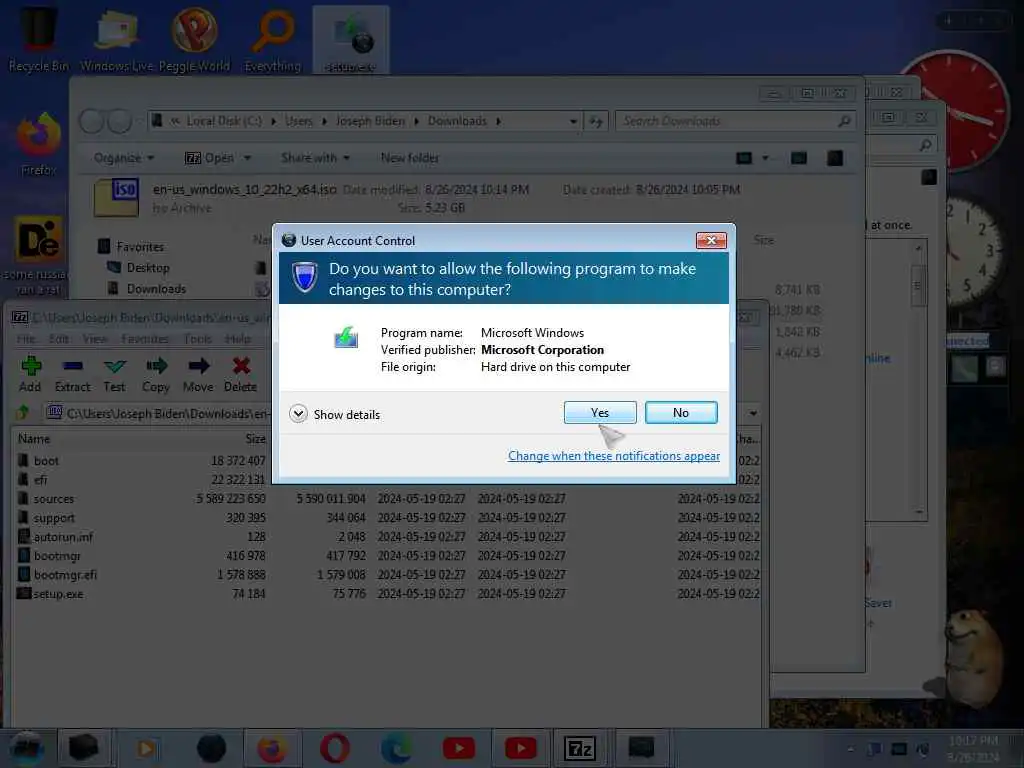This screenshot has height=768, width=1024.
Task: Open Firefox desktop icon
Action: pyautogui.click(x=38, y=145)
